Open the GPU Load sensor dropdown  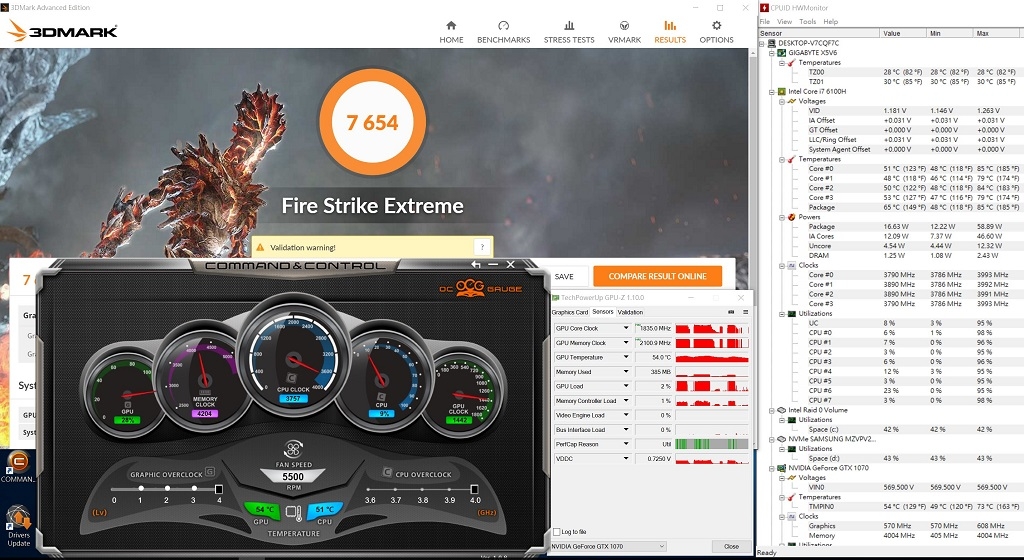coord(626,386)
